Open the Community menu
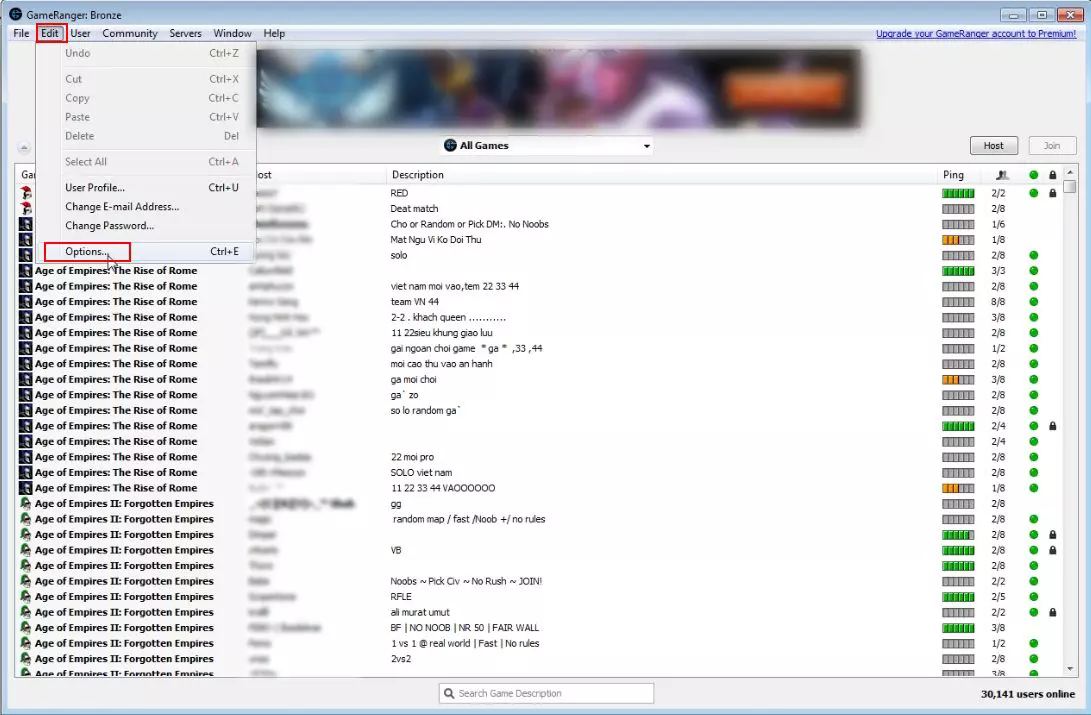 129,33
